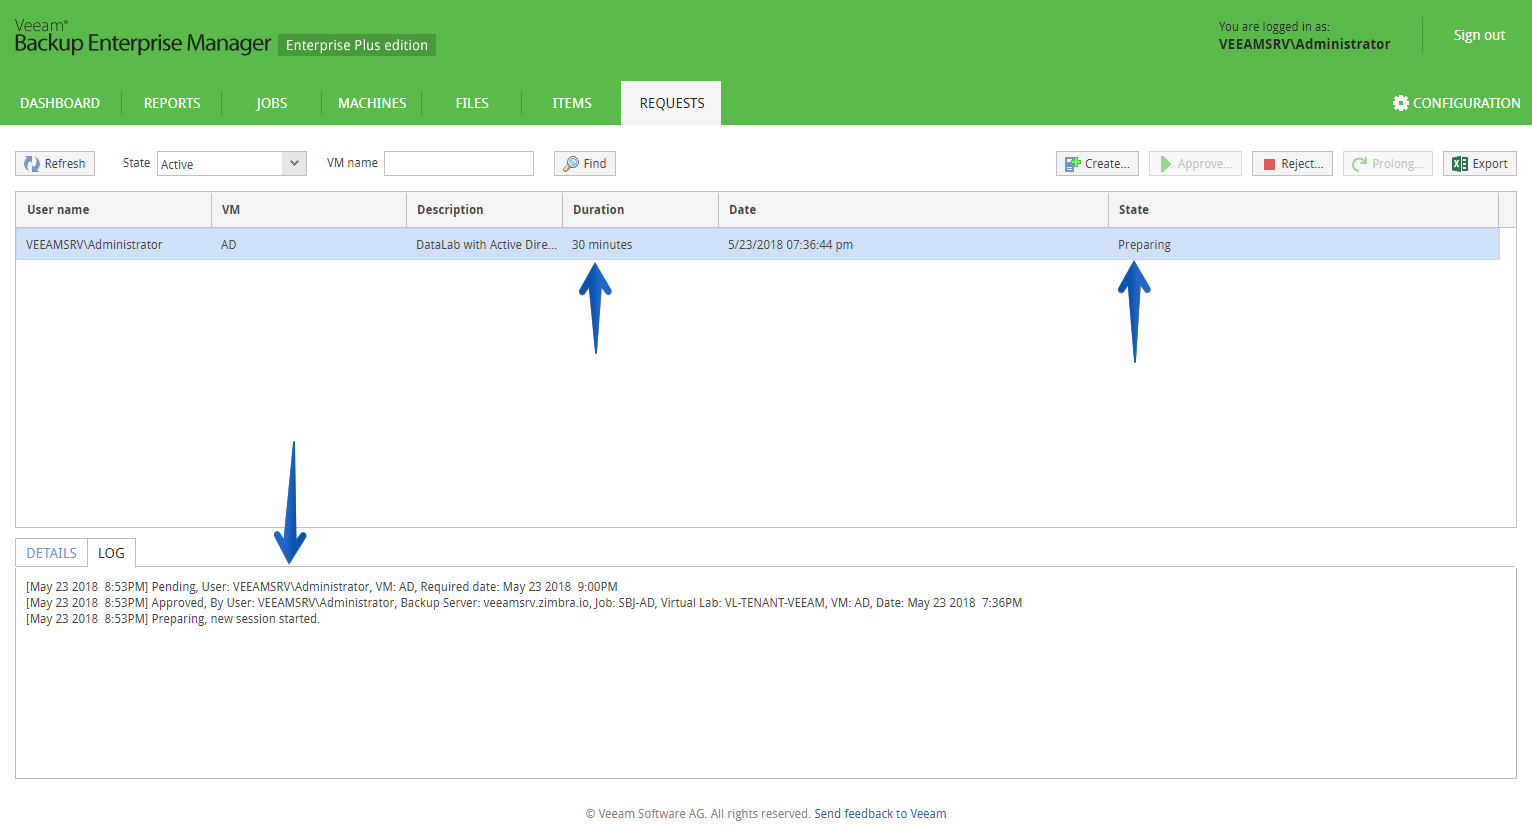Click the Approve... button label

coord(1205,164)
